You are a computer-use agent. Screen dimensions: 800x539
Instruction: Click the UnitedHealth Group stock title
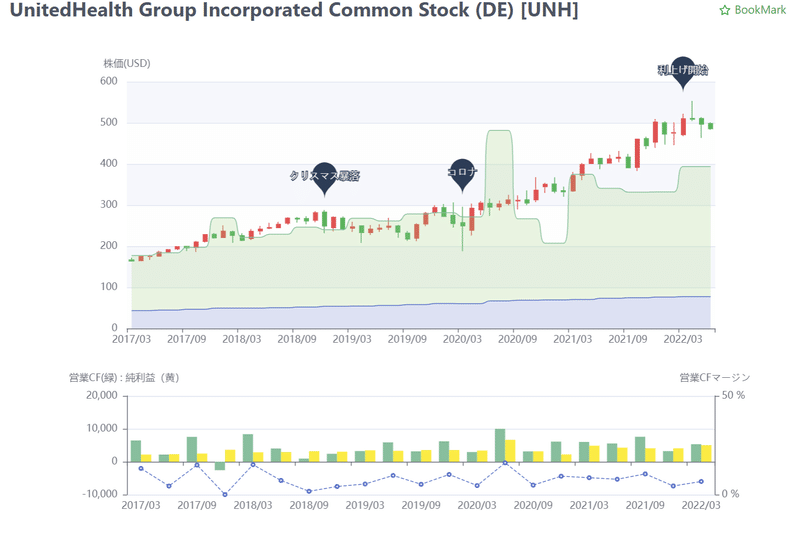294,10
